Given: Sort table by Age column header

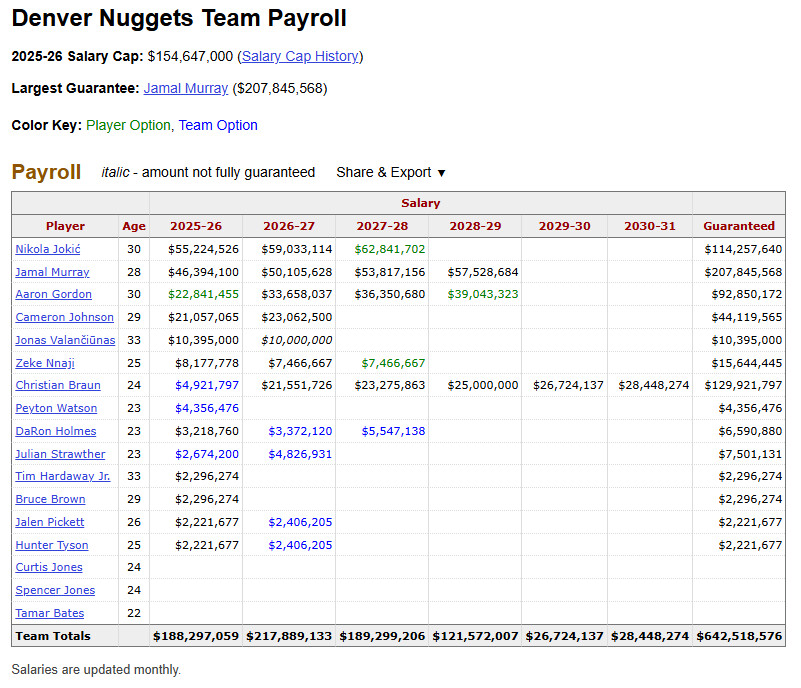Looking at the screenshot, I should [x=134, y=226].
